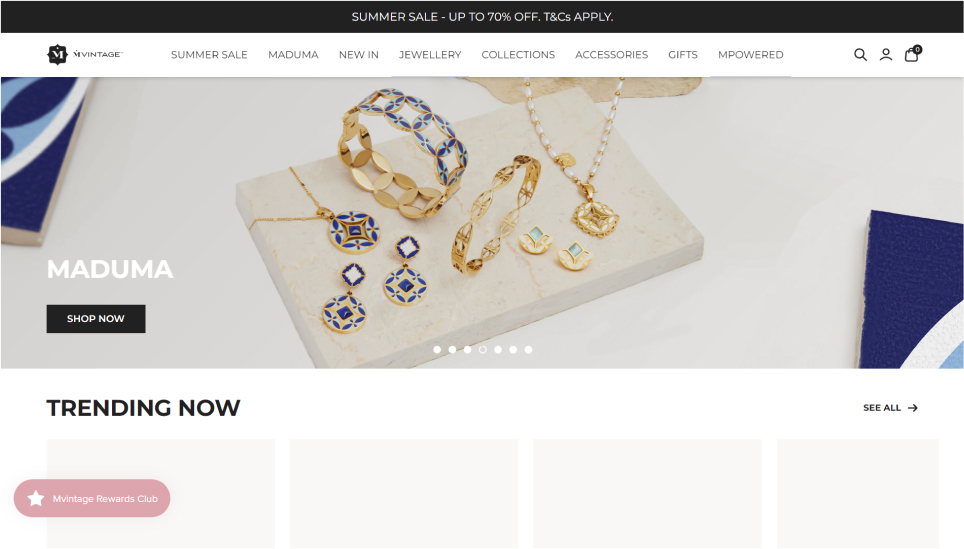Image resolution: width=964 pixels, height=549 pixels.
Task: Select the last carousel slide dot
Action: [x=528, y=349]
